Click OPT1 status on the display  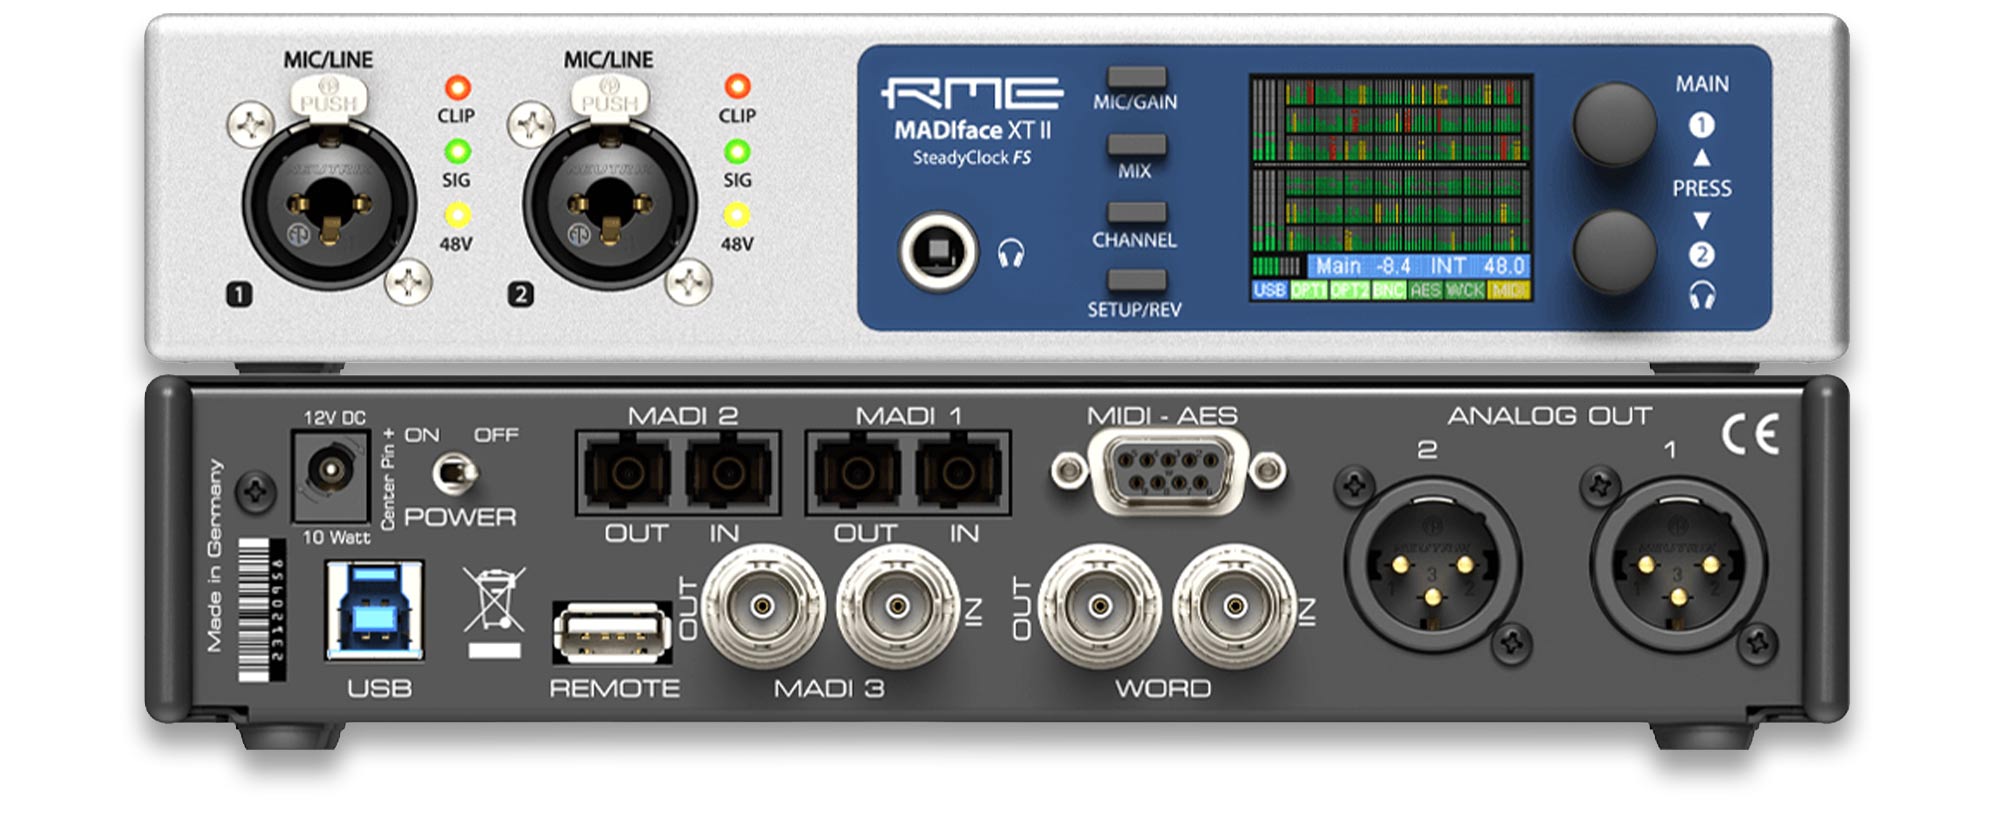tap(1308, 291)
